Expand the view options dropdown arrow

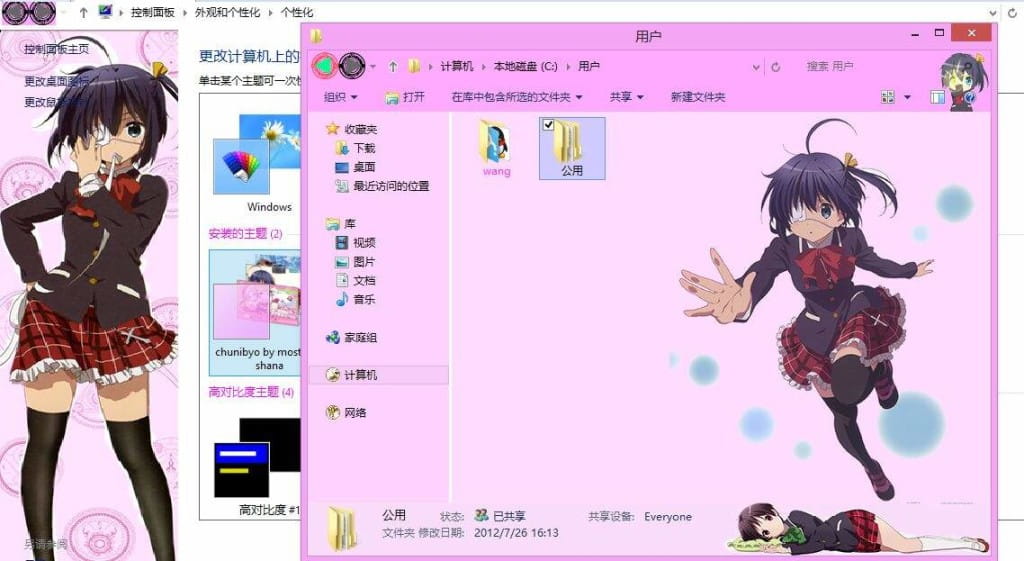(907, 97)
